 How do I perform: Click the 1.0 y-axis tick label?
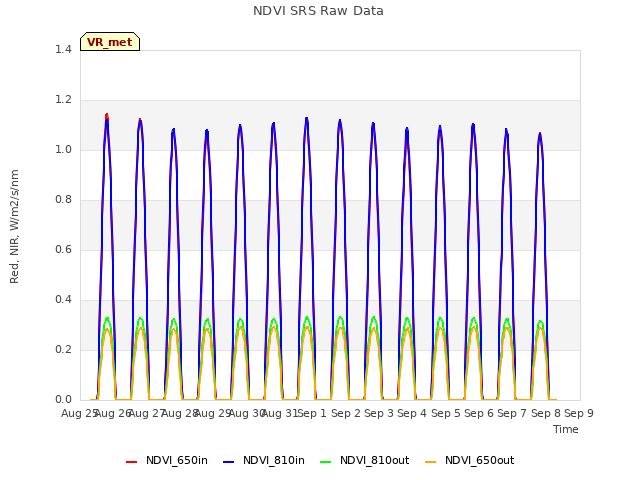63,149
